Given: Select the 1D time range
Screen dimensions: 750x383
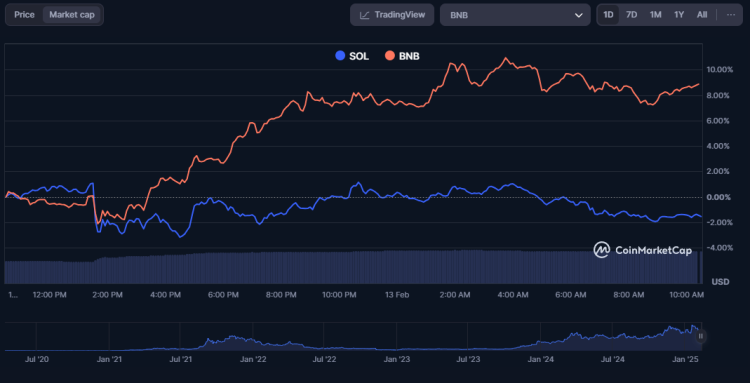Looking at the screenshot, I should [608, 15].
